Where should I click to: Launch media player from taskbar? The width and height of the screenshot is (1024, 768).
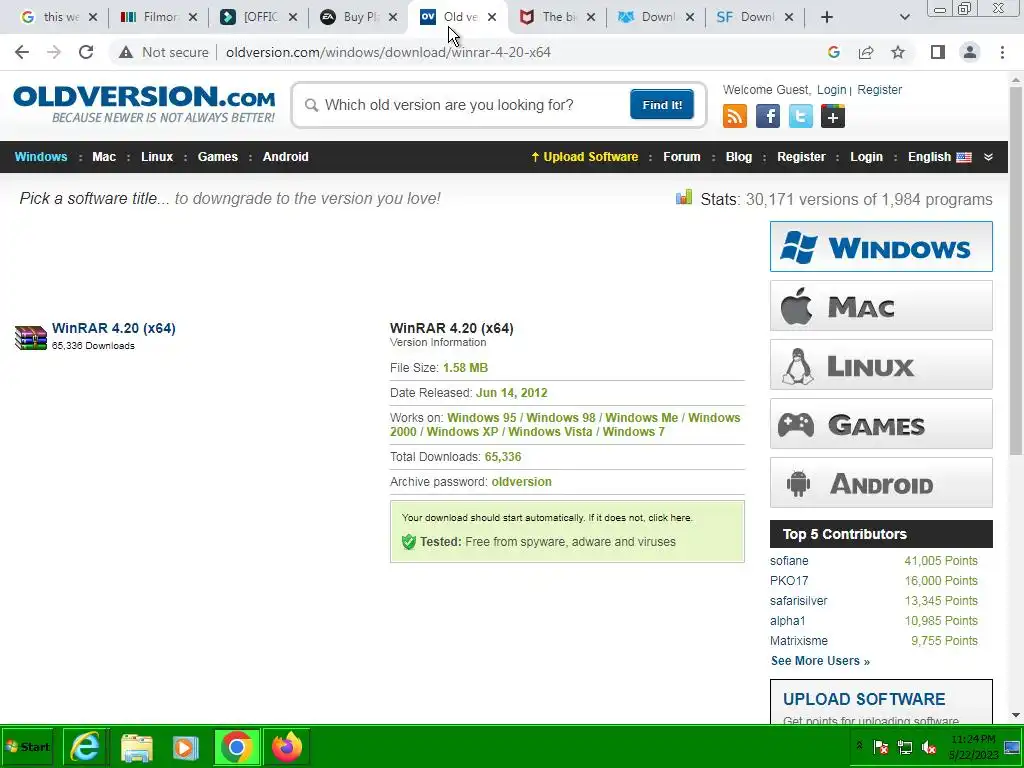tap(185, 746)
